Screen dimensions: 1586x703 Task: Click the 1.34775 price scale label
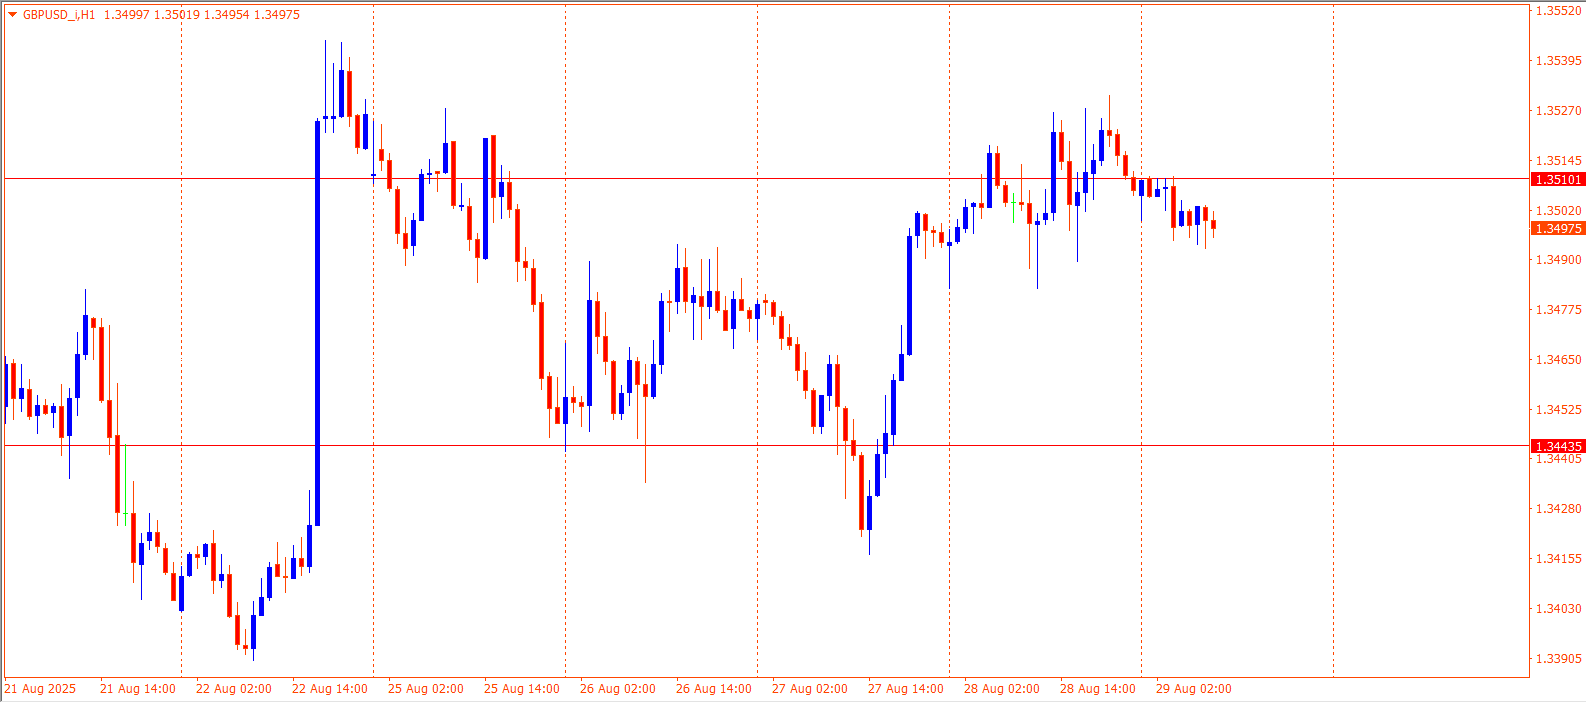1558,310
